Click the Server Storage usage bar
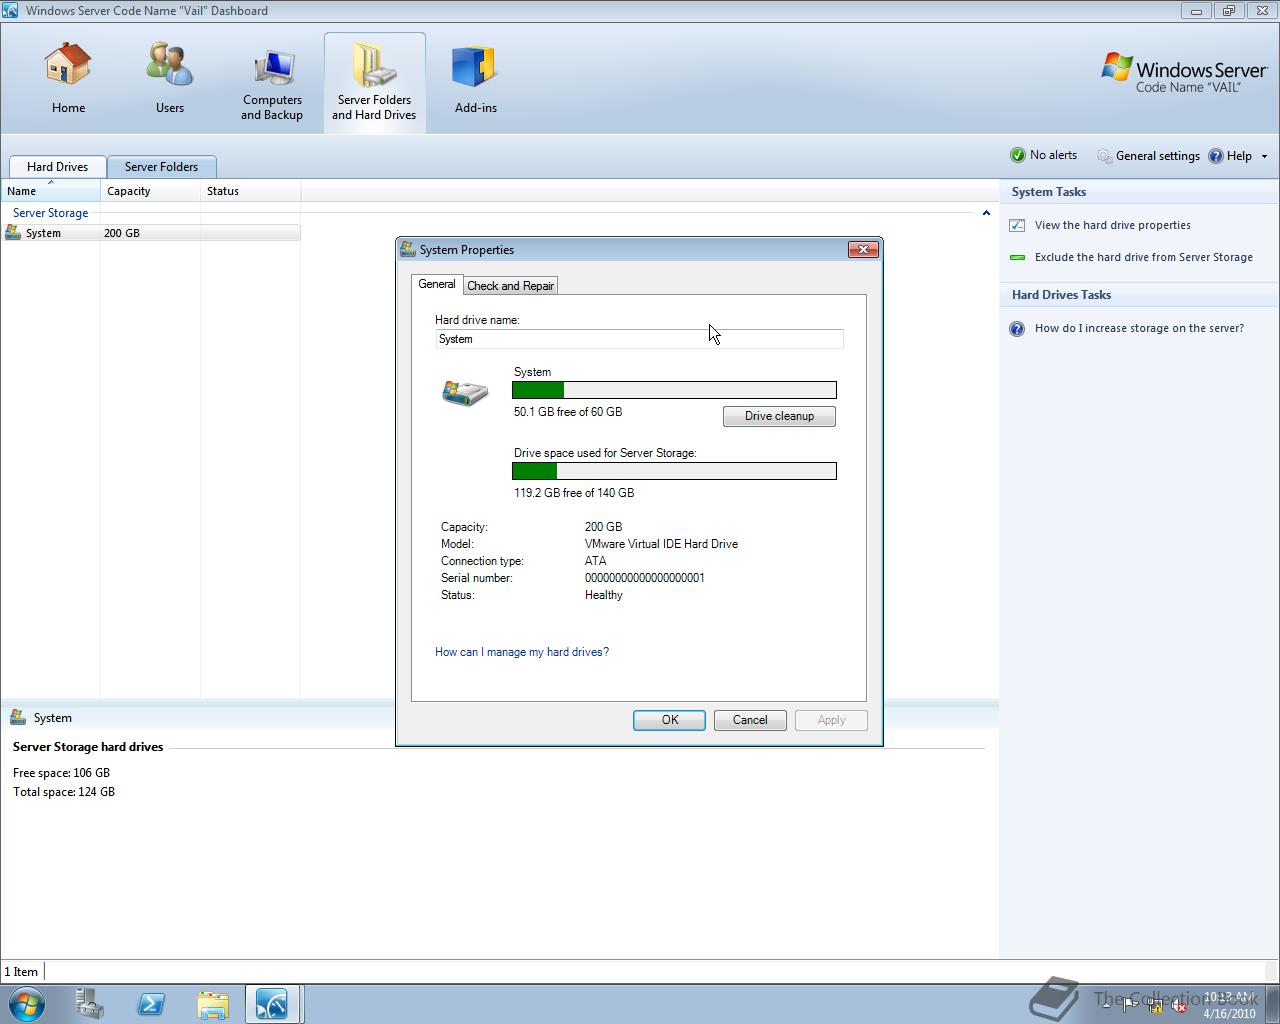 point(674,471)
